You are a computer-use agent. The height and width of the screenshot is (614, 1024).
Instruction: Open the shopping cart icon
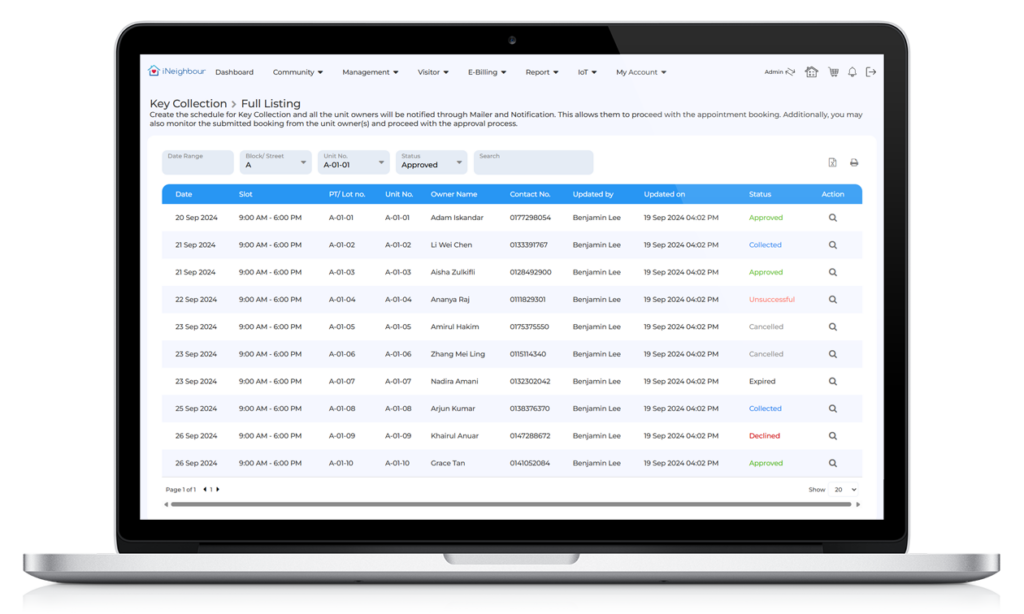[832, 72]
